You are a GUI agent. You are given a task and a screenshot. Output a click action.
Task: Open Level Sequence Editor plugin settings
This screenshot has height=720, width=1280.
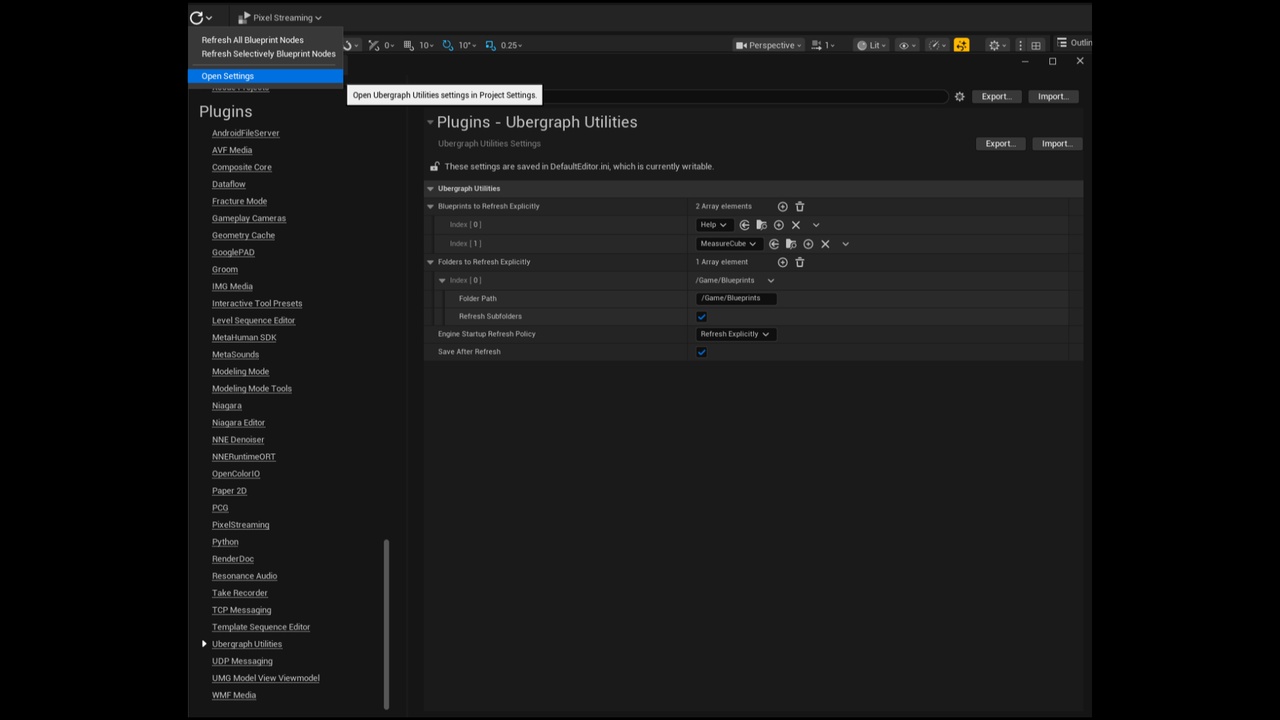pos(253,321)
